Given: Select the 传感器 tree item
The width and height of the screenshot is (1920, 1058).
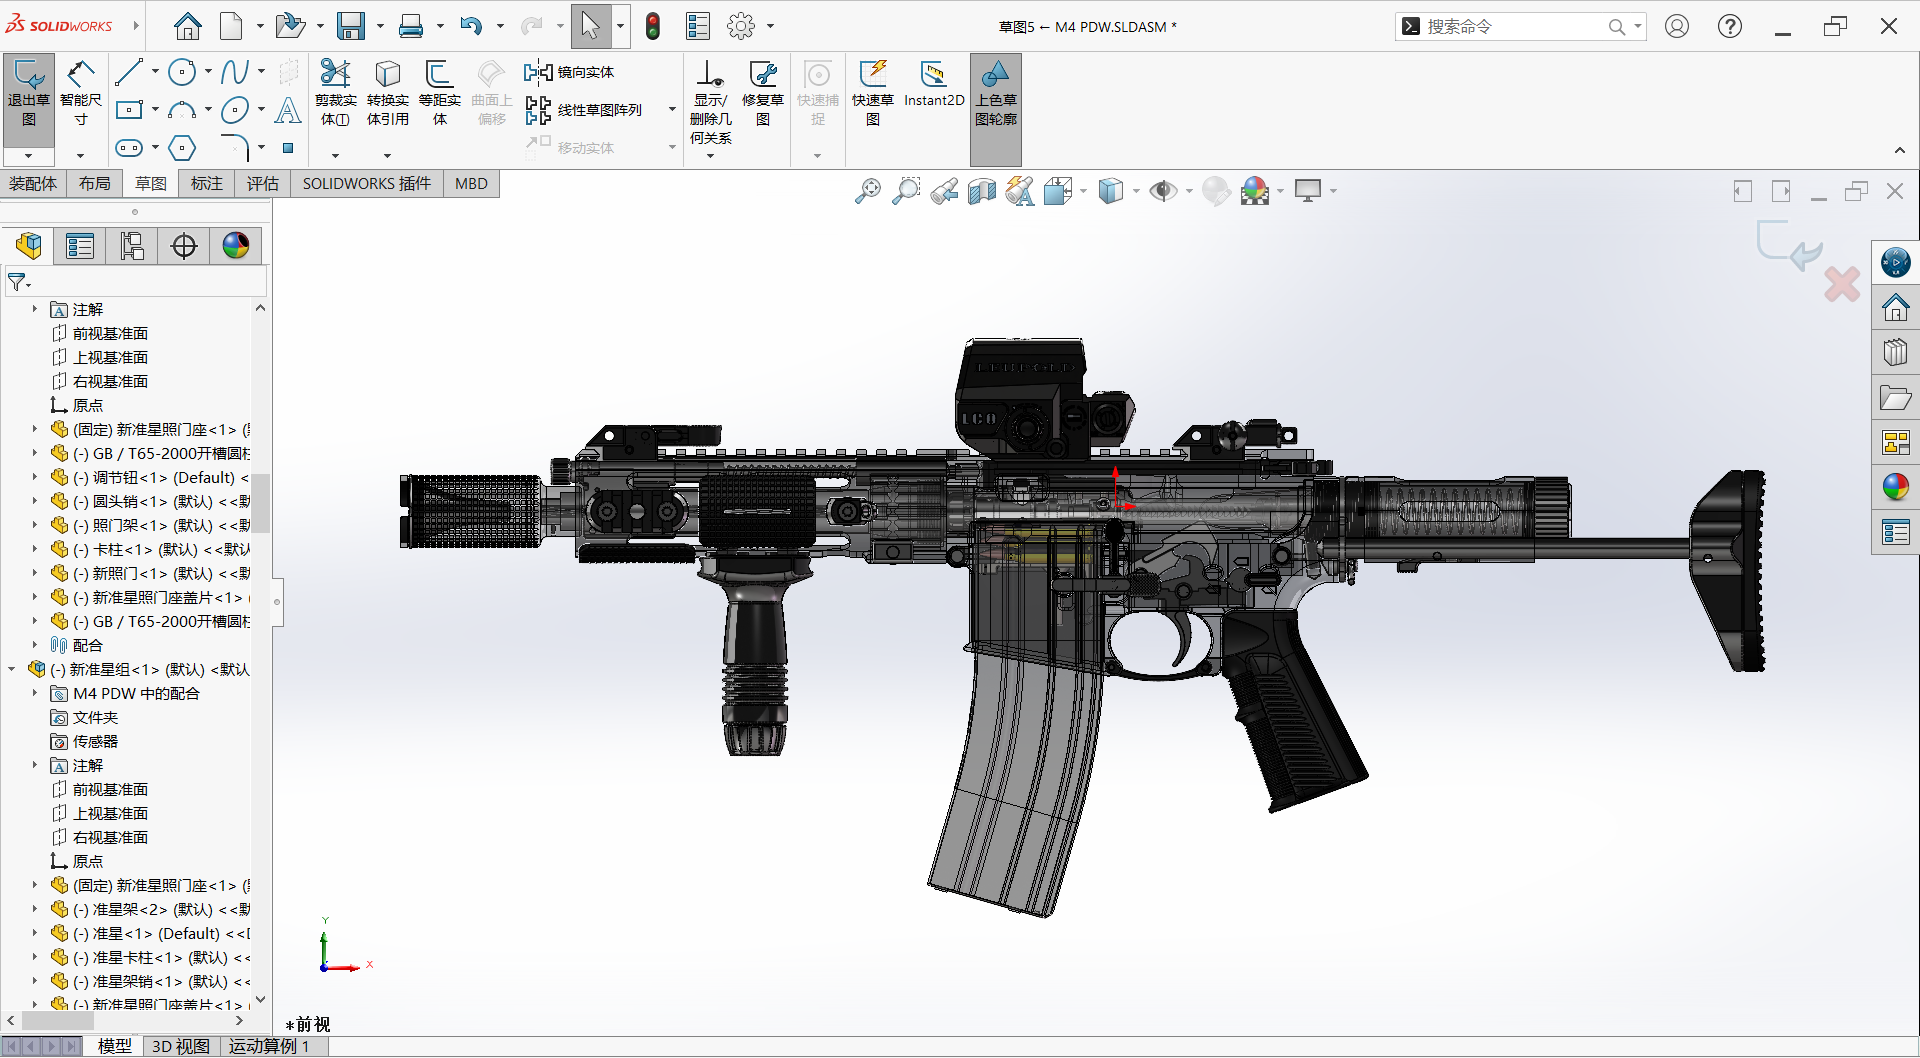Looking at the screenshot, I should point(95,741).
